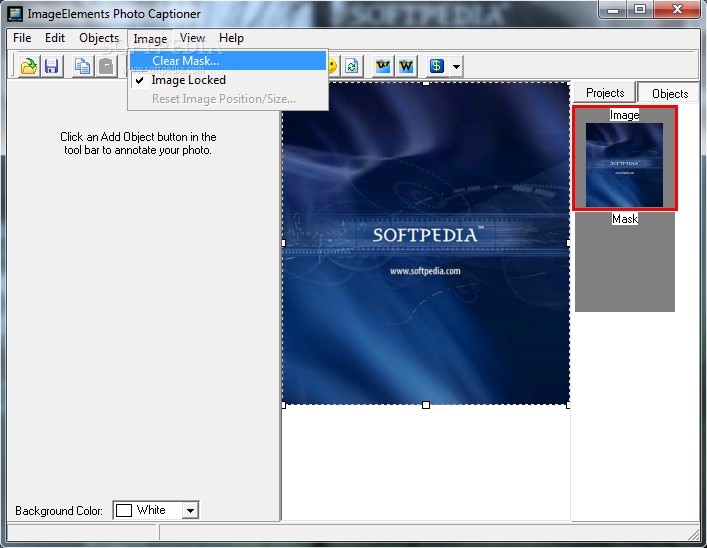The width and height of the screenshot is (707, 548).
Task: Click the Open file folder icon
Action: 29,66
